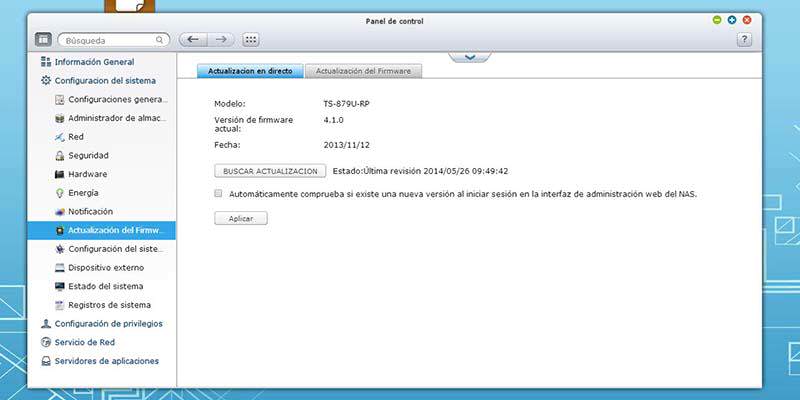
Task: Close the Panel de control window
Action: tap(747, 20)
